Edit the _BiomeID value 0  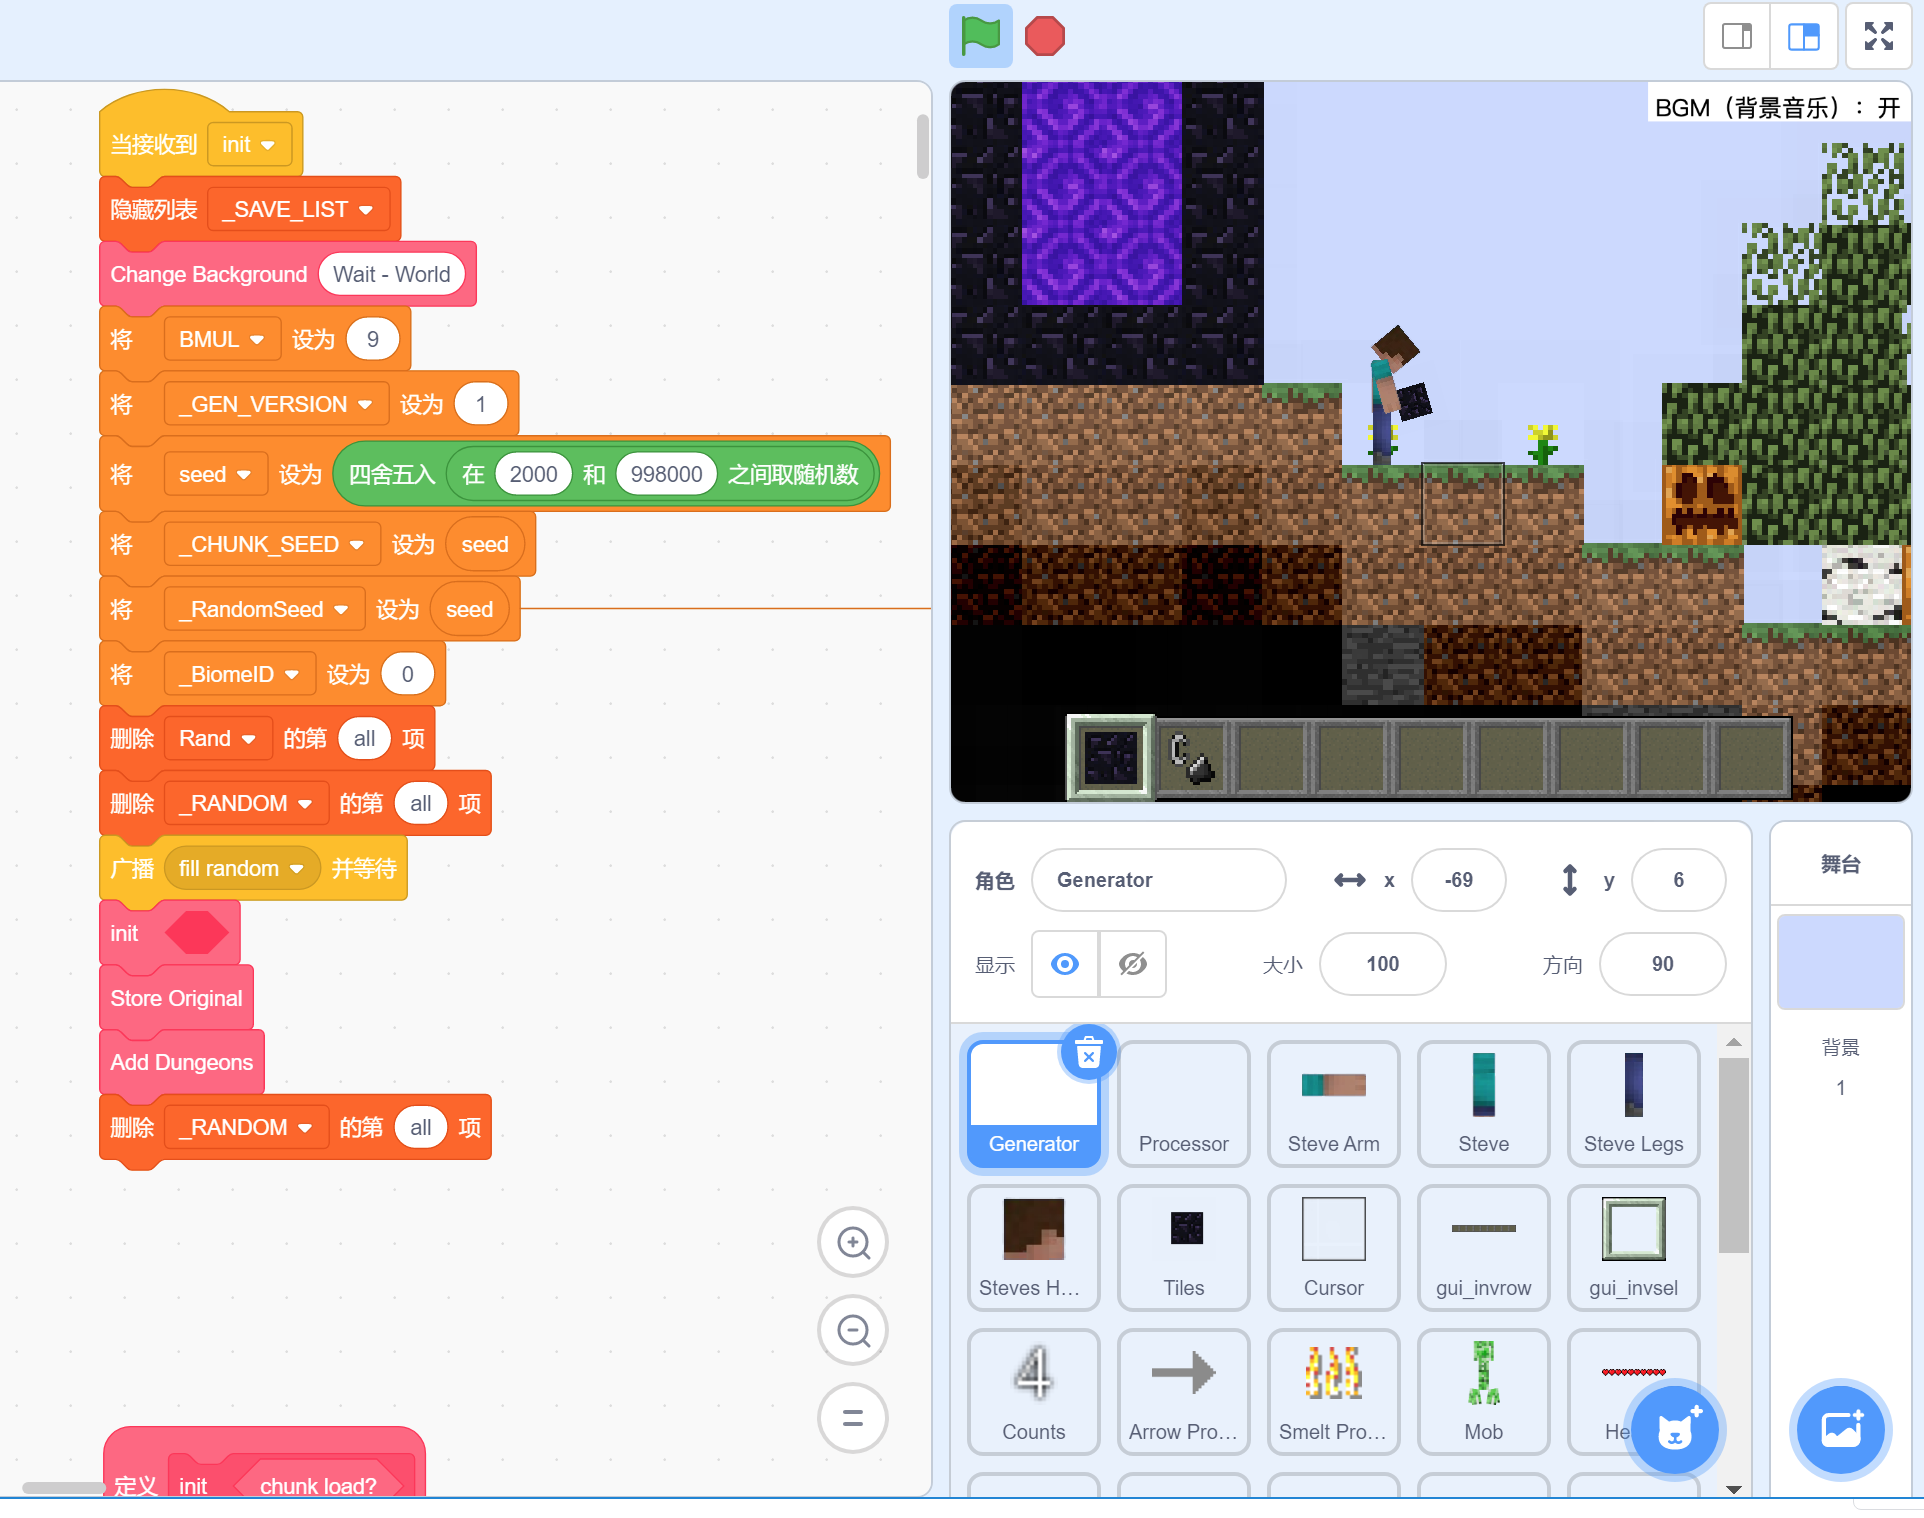click(407, 675)
